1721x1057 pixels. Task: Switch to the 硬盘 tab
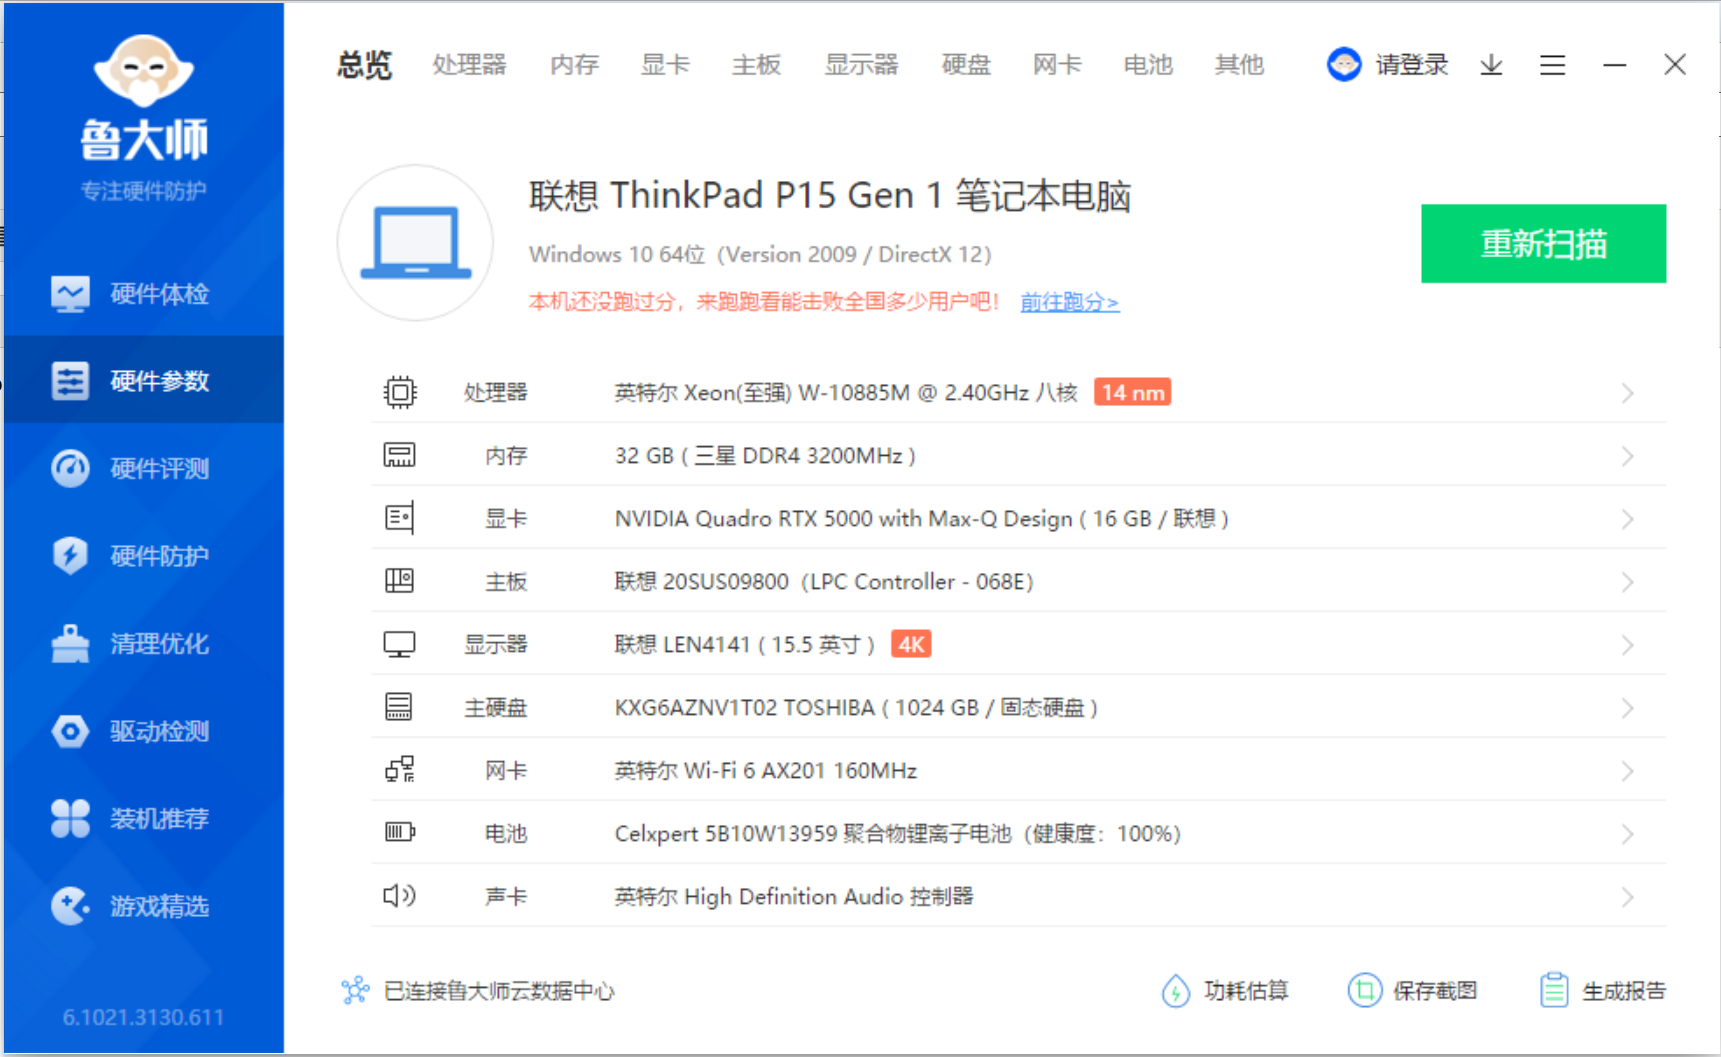[966, 65]
